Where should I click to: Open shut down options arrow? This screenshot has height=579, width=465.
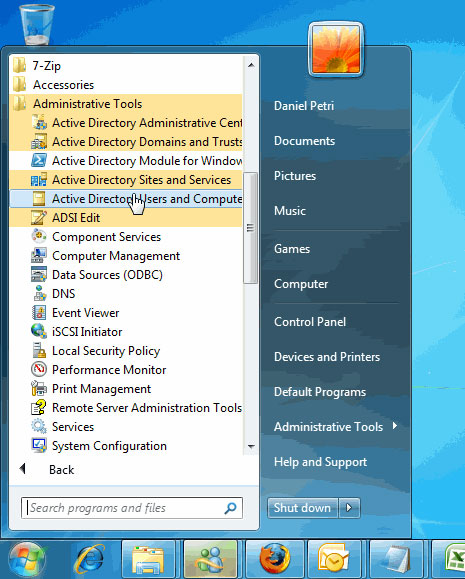pyautogui.click(x=349, y=508)
